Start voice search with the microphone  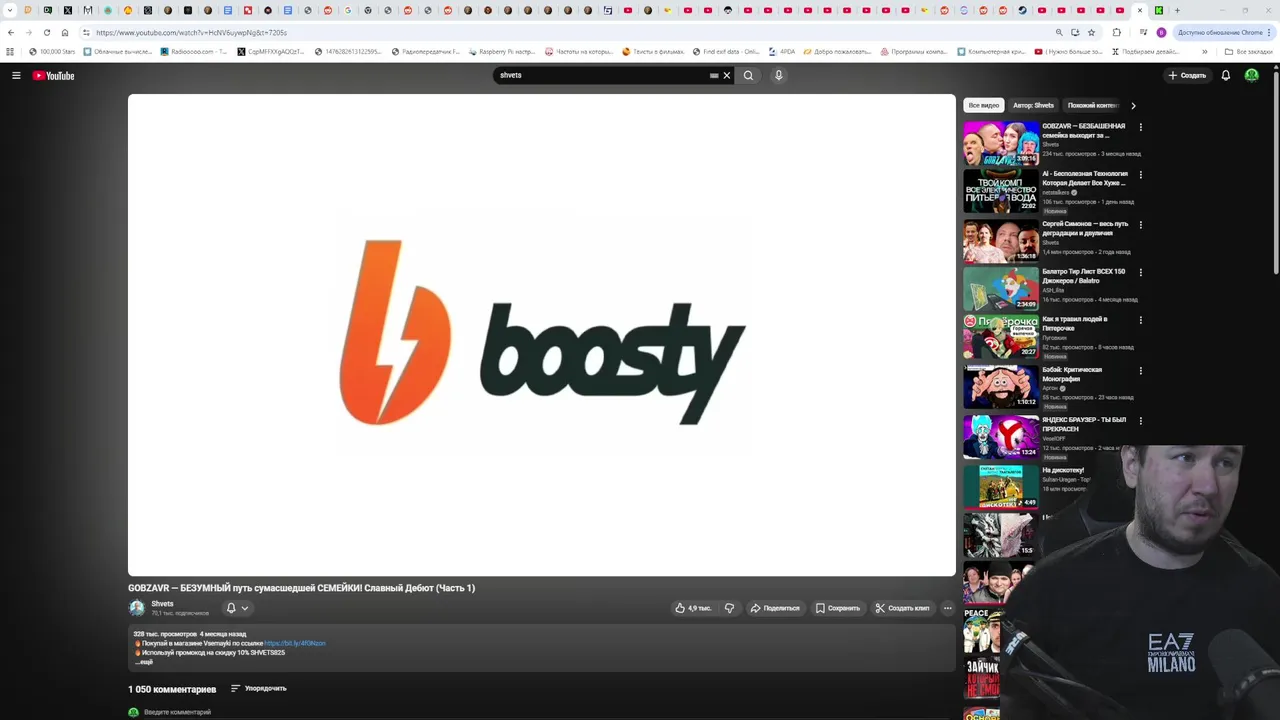coord(778,75)
